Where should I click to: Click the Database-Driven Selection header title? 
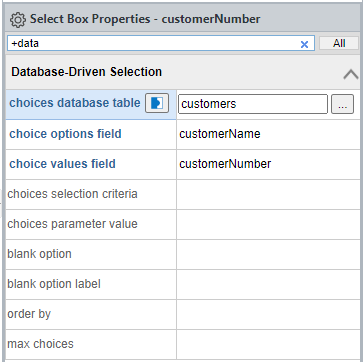click(87, 72)
